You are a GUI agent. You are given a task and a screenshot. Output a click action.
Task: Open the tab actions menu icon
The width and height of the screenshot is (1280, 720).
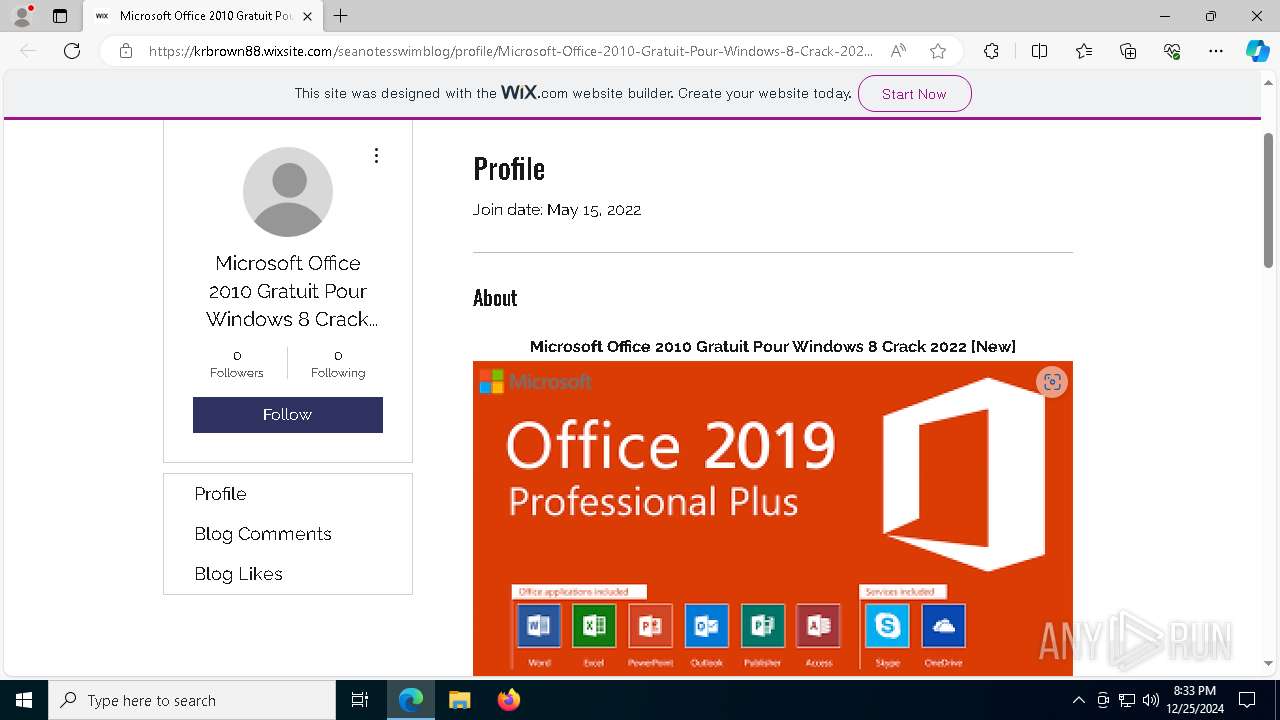pos(60,16)
